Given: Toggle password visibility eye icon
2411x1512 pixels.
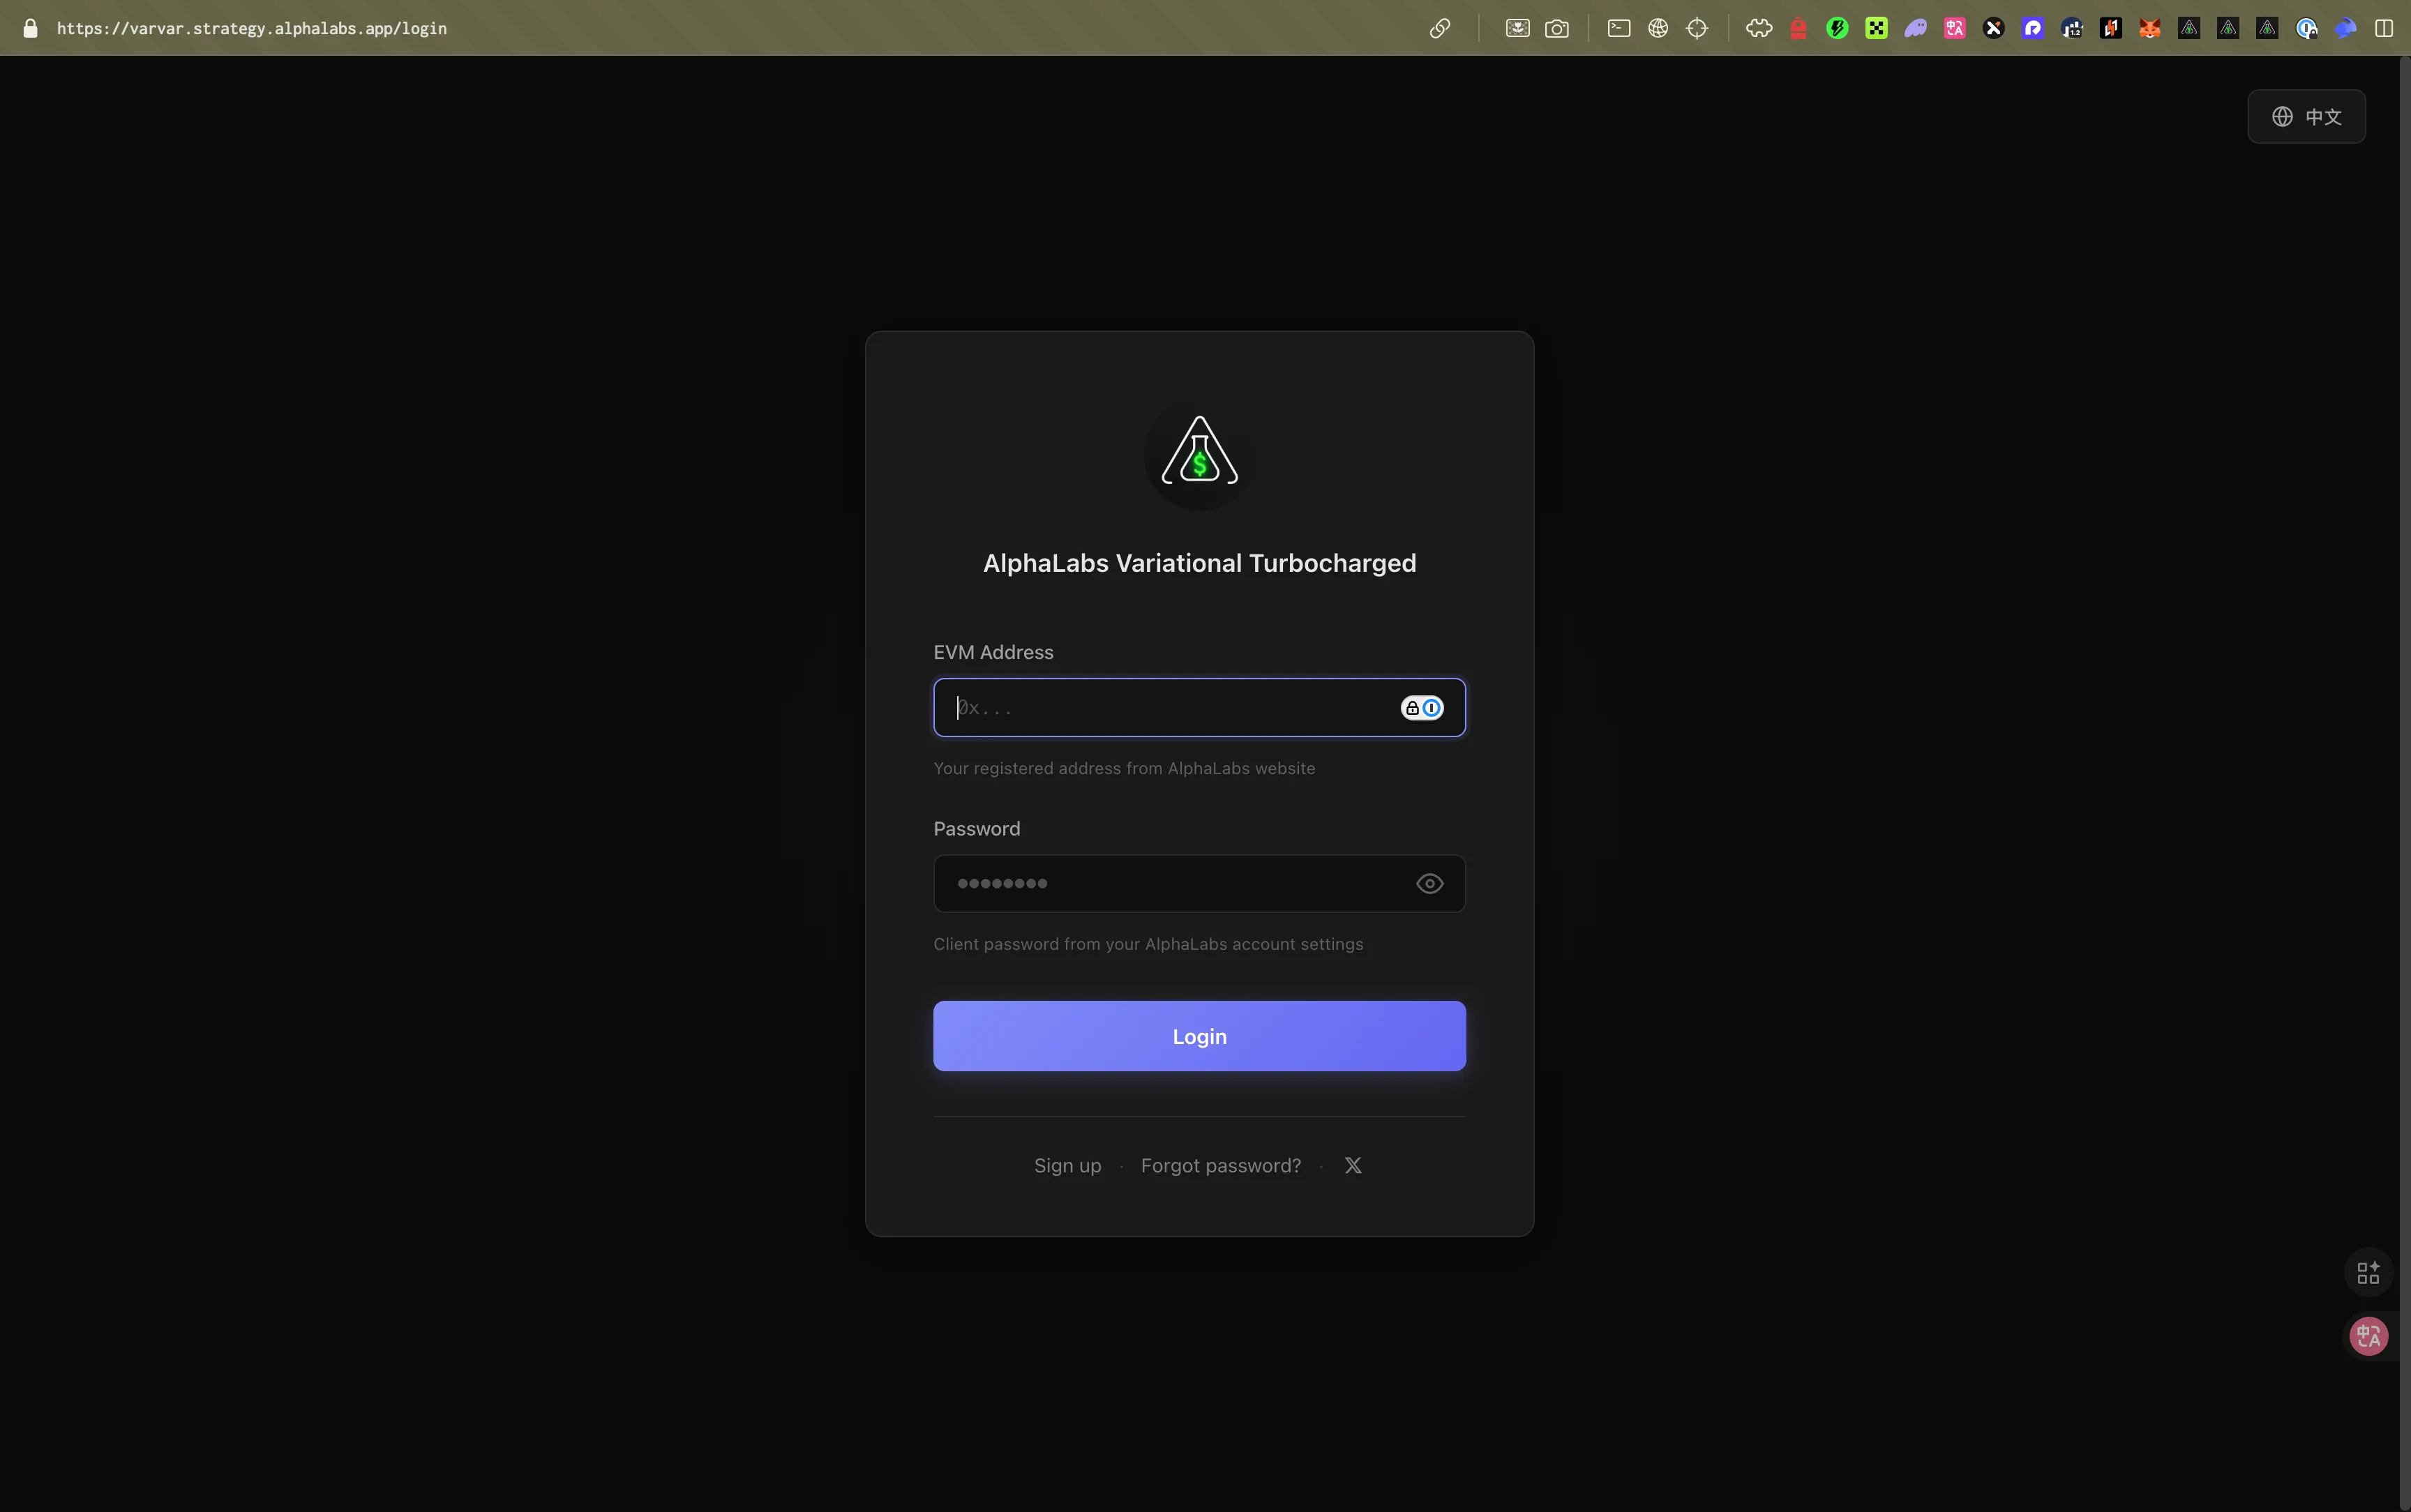Looking at the screenshot, I should (x=1429, y=883).
